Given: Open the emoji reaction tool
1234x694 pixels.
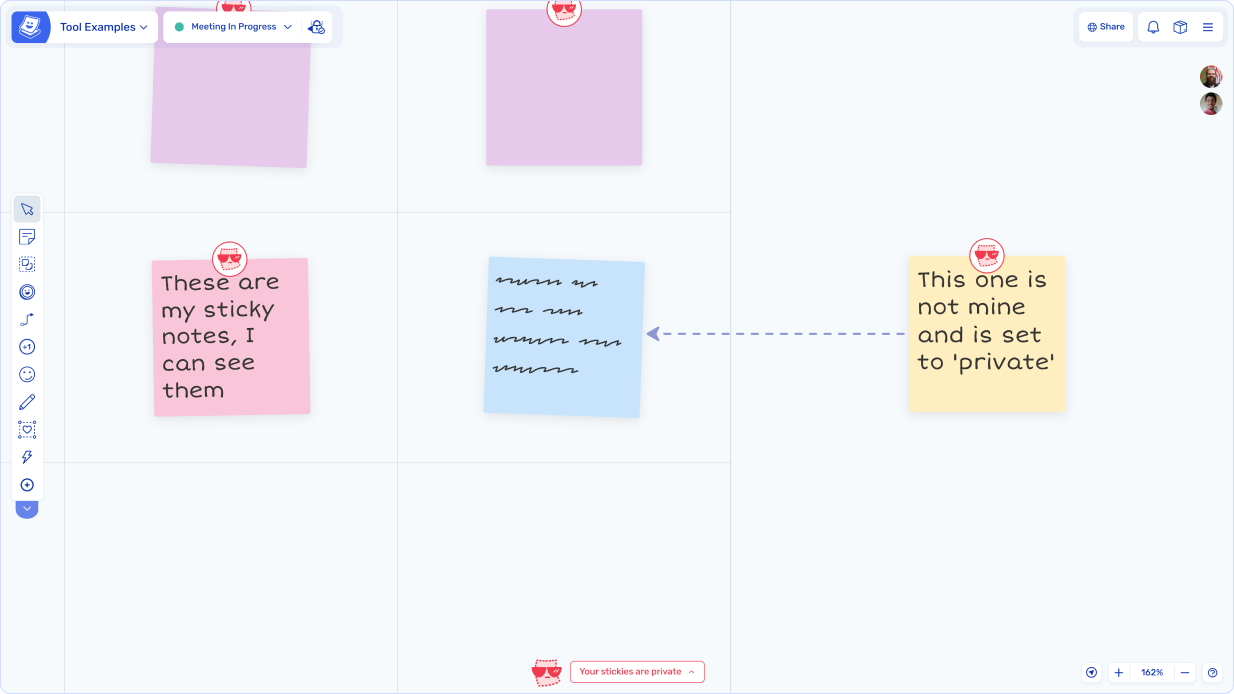Looking at the screenshot, I should [x=27, y=375].
